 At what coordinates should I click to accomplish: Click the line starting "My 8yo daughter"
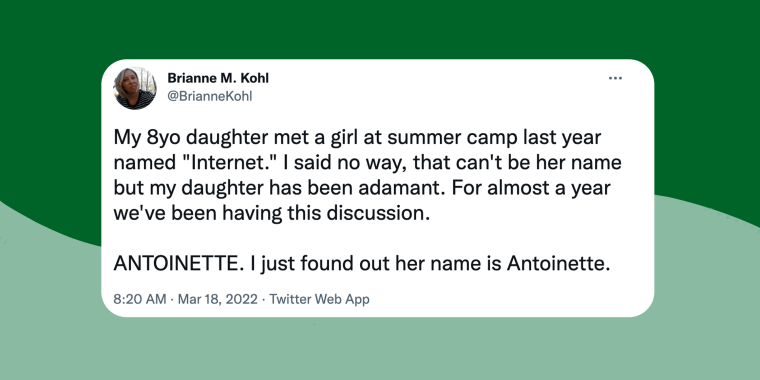click(357, 138)
